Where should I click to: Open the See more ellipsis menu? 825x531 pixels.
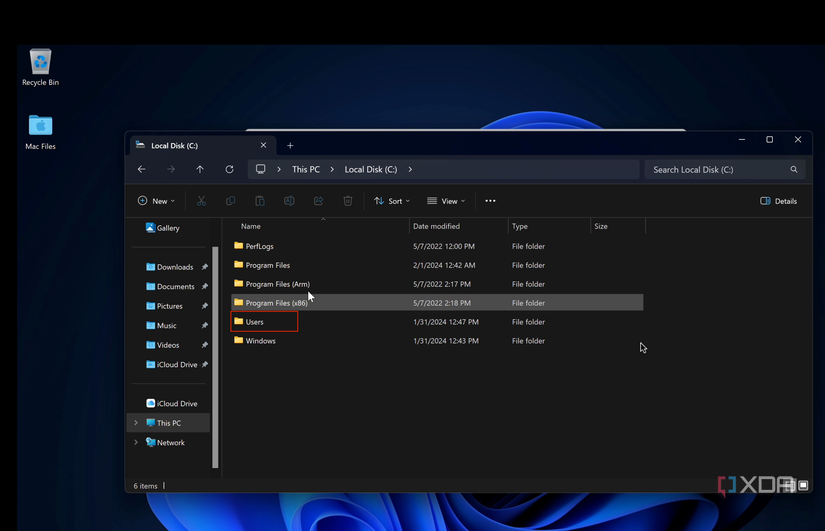tap(490, 201)
